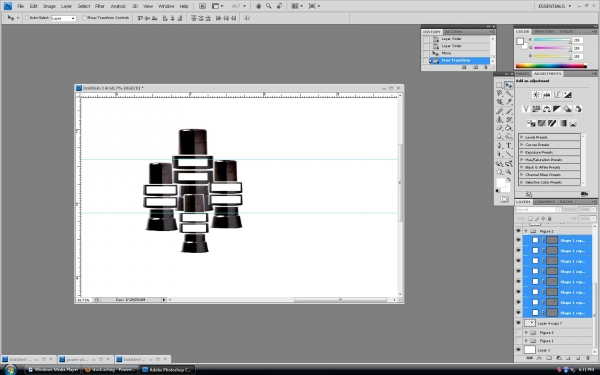Select the Eyedropper tool
Viewport: 600px width, 375px height.
tap(509, 102)
